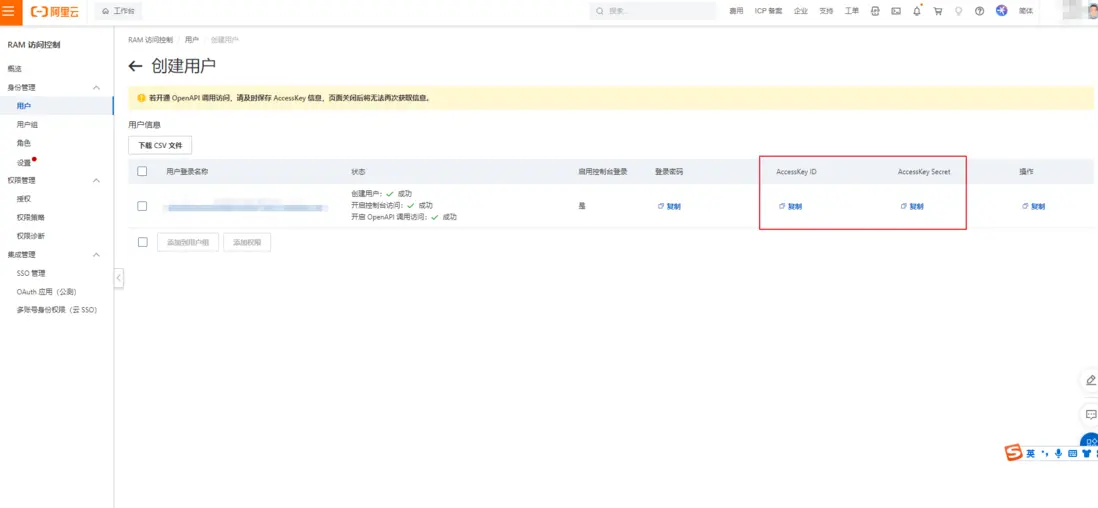Image resolution: width=1098 pixels, height=508 pixels.
Task: Check the user row checkbox
Action: click(x=142, y=206)
